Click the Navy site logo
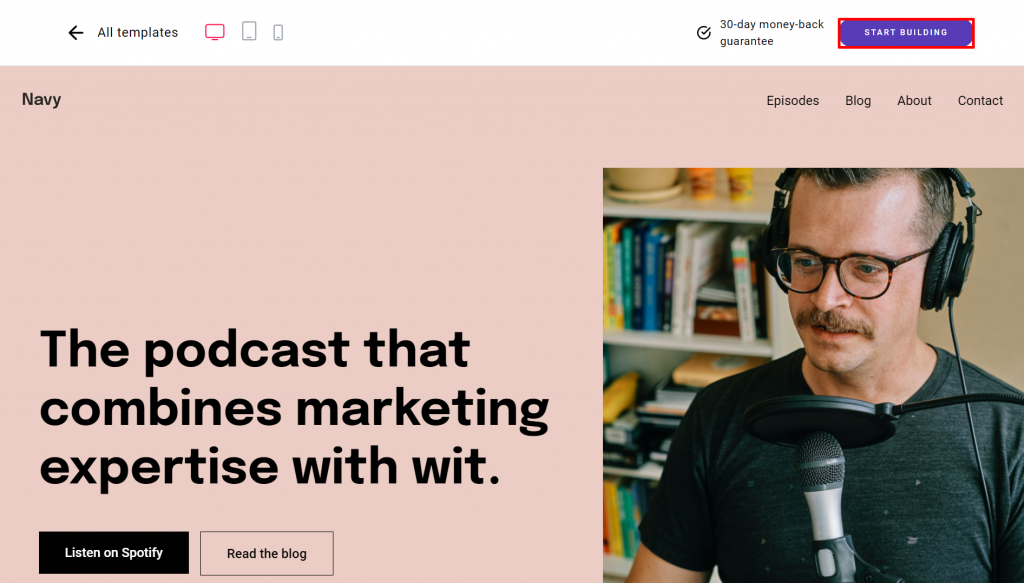The width and height of the screenshot is (1024, 583). (41, 99)
